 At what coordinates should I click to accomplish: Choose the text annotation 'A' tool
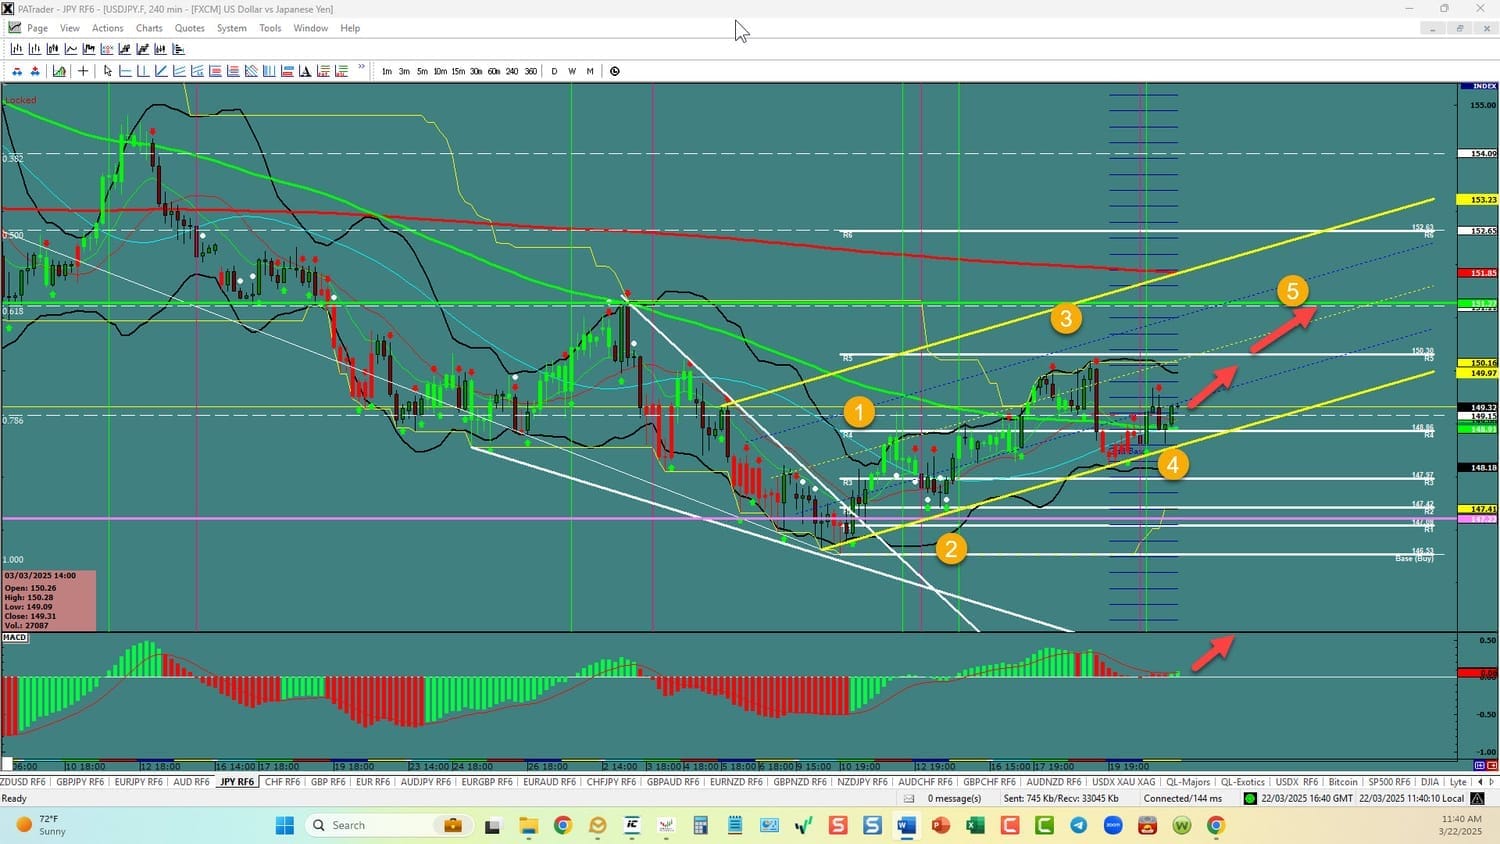point(305,71)
